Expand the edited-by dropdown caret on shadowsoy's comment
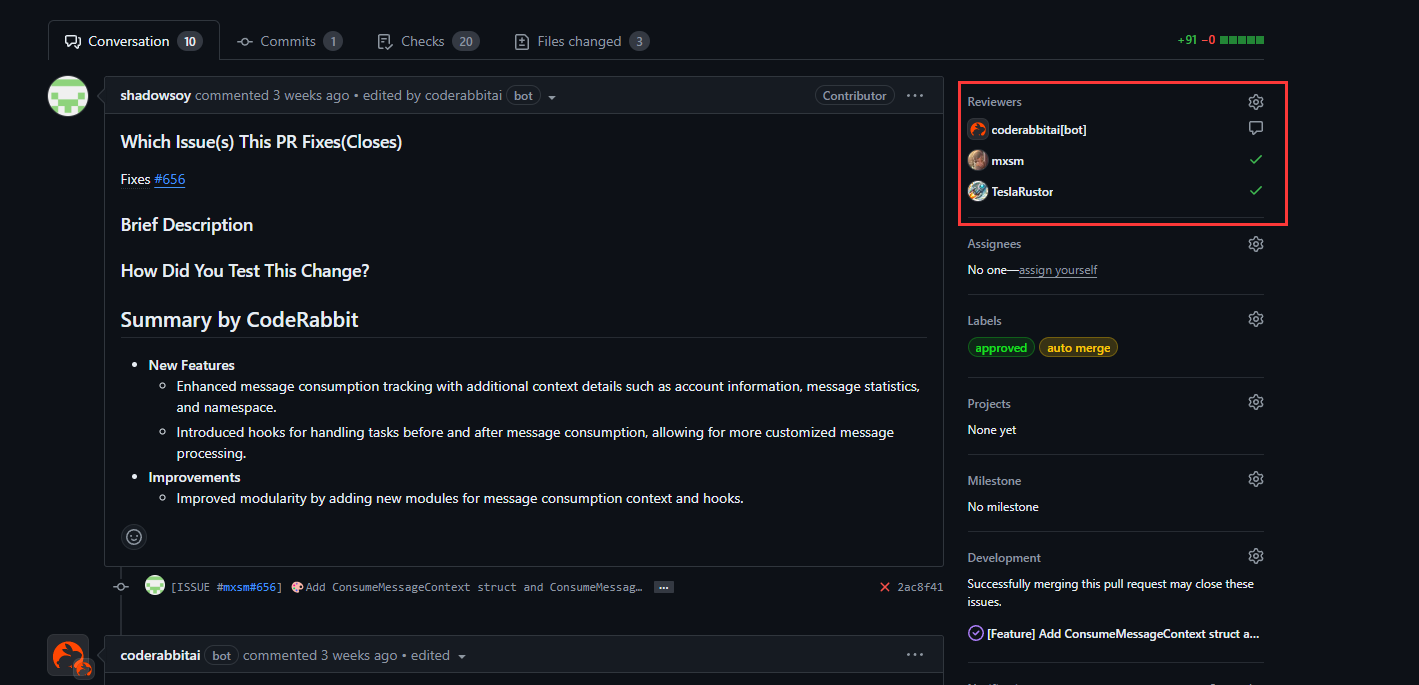The width and height of the screenshot is (1419, 685). 552,95
